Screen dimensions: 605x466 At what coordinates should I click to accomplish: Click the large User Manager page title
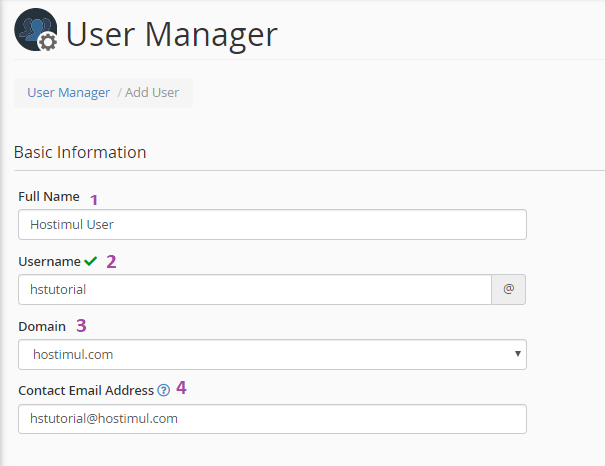(171, 35)
